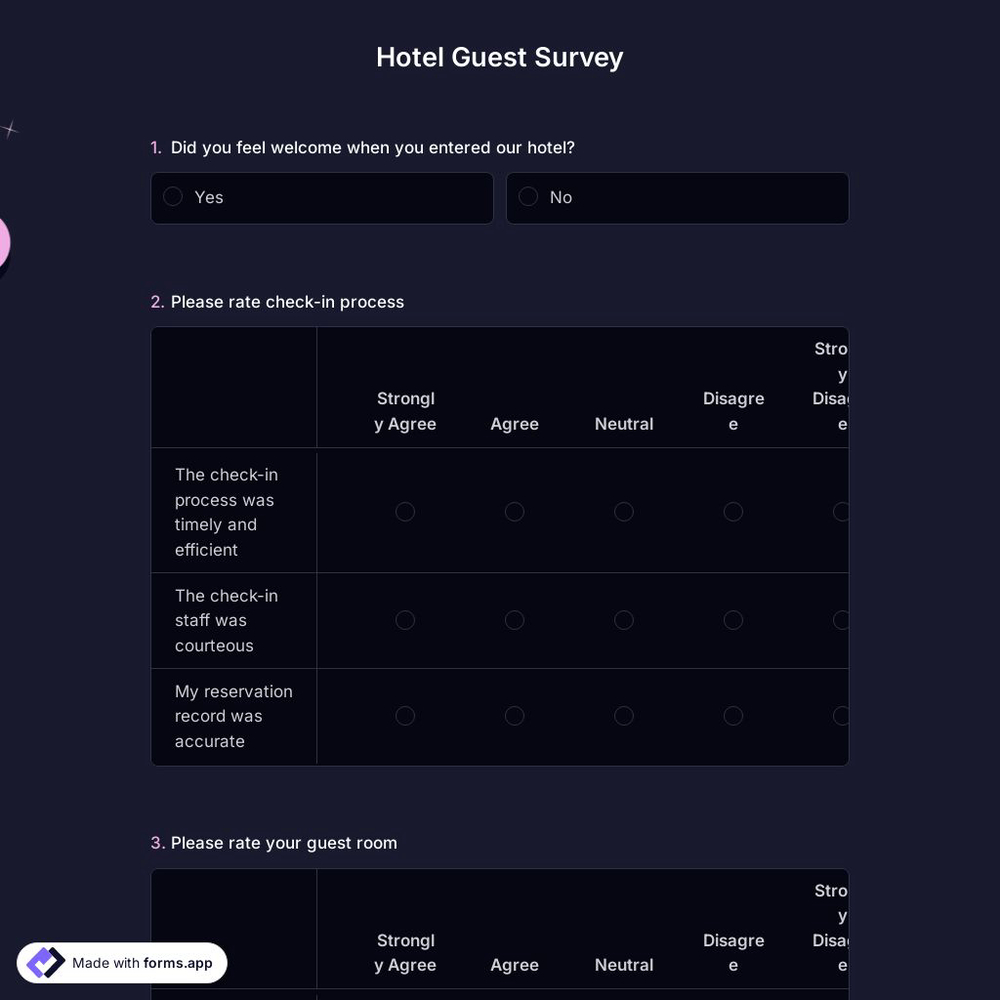Rate check-in staff courtesy as Agree
1000x1000 pixels.
click(x=514, y=620)
